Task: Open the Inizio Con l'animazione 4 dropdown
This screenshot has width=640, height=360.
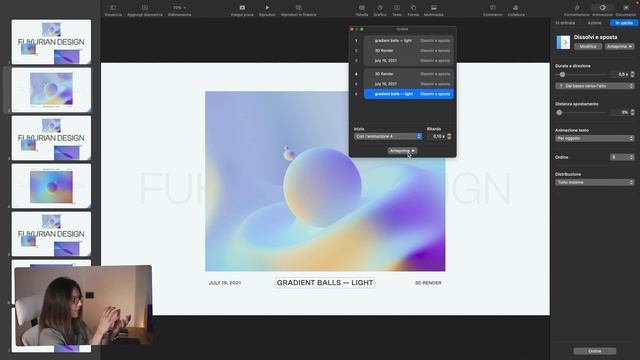Action: point(388,136)
